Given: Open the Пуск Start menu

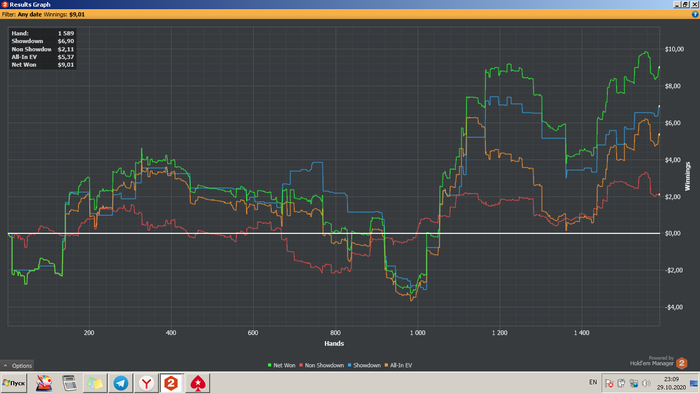Looking at the screenshot, I should (x=14, y=383).
